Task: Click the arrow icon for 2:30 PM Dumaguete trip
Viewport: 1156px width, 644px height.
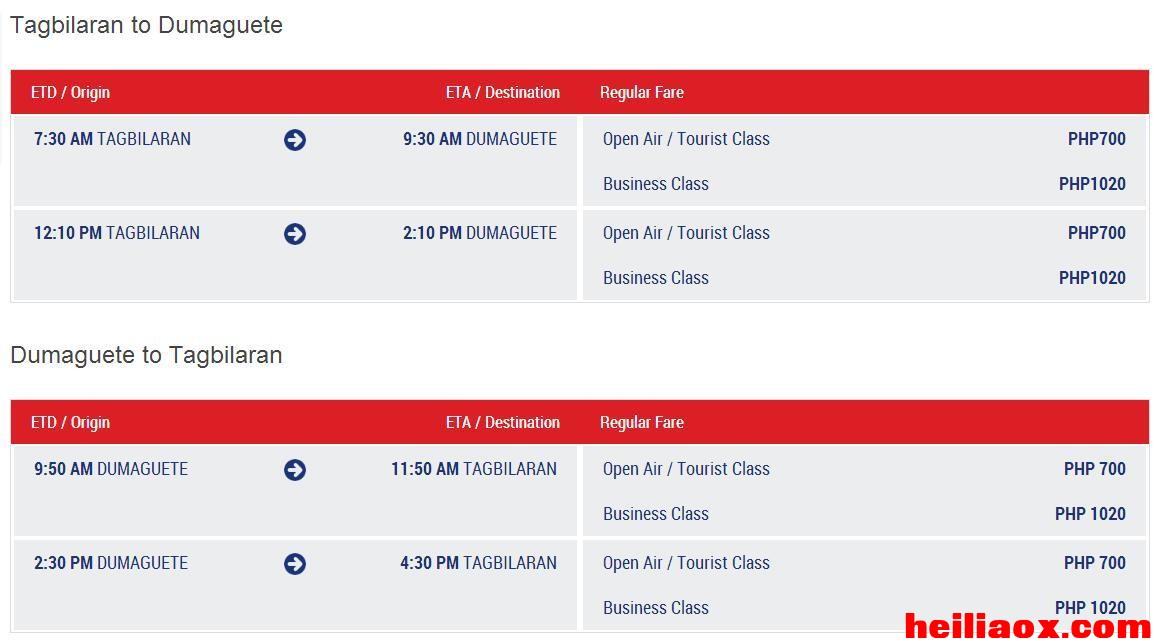Action: (x=295, y=564)
